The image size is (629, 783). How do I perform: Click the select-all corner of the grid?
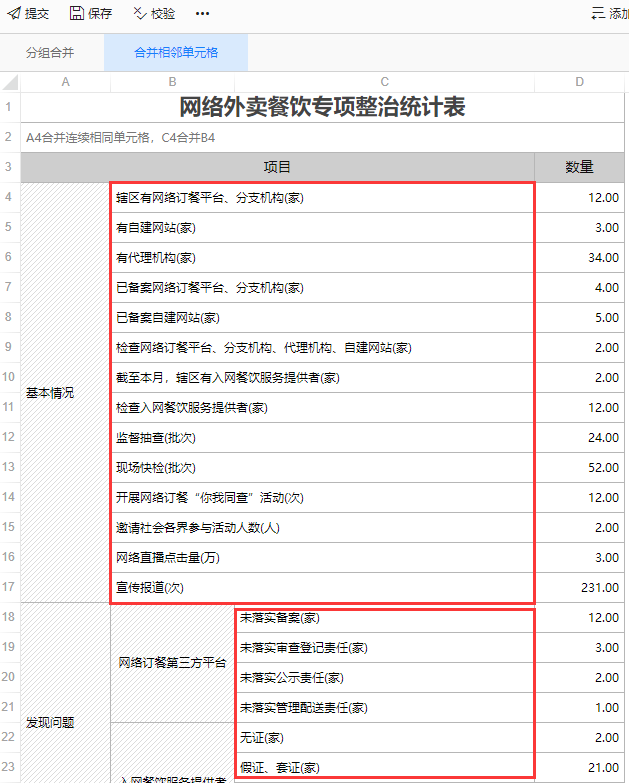pos(9,82)
